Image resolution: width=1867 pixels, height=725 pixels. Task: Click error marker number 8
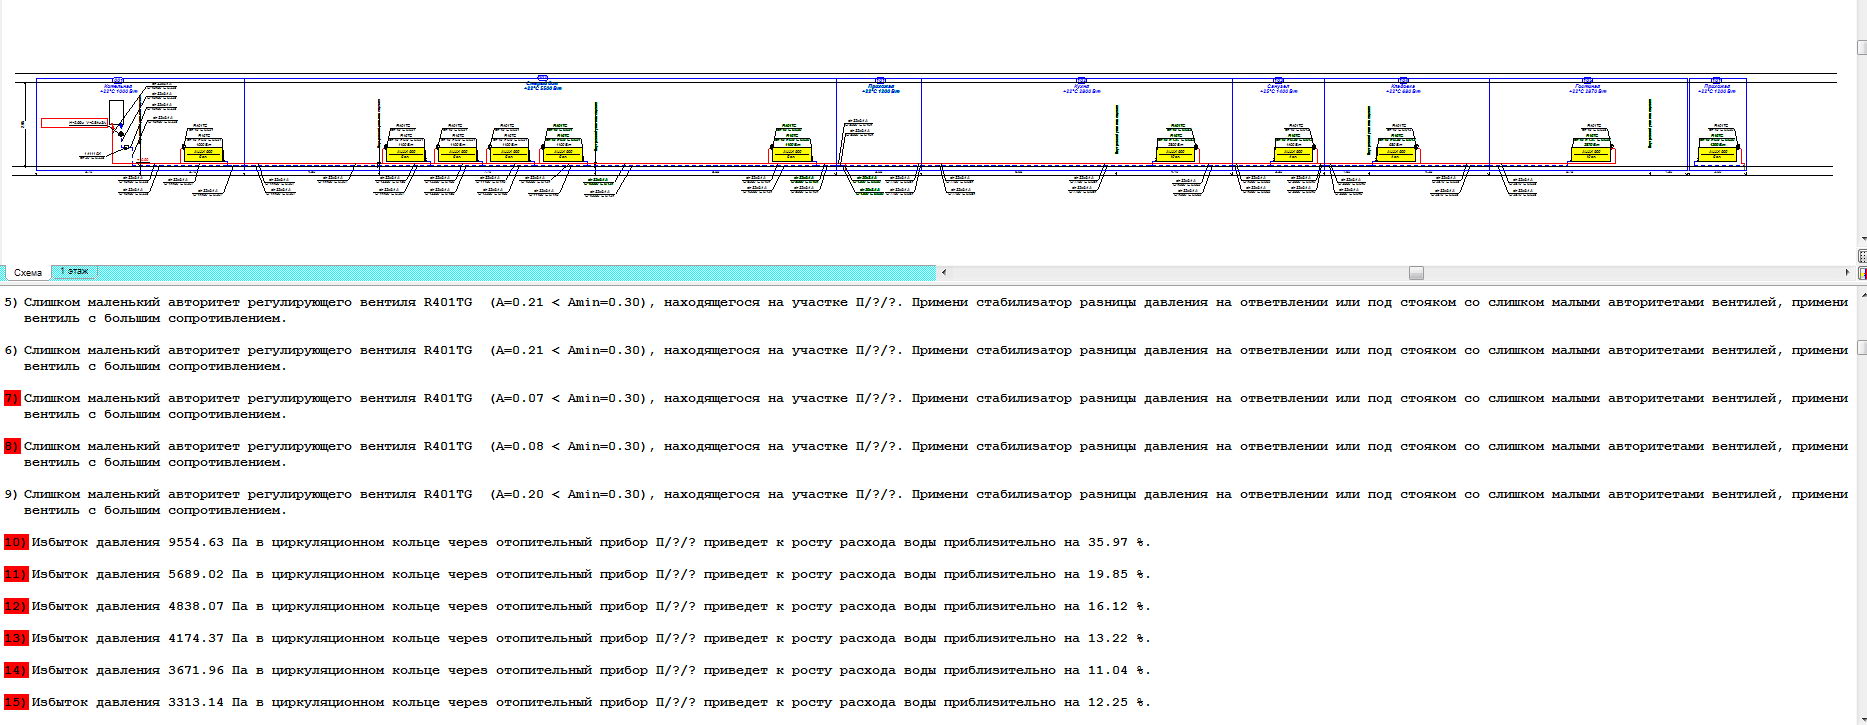click(x=12, y=447)
